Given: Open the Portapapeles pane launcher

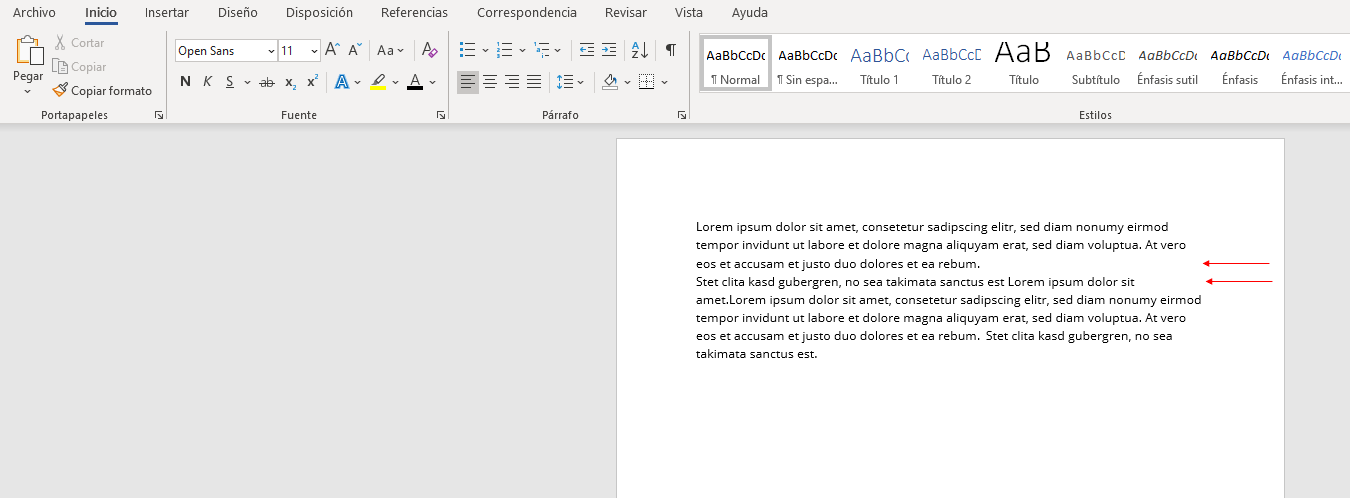Looking at the screenshot, I should [x=159, y=116].
